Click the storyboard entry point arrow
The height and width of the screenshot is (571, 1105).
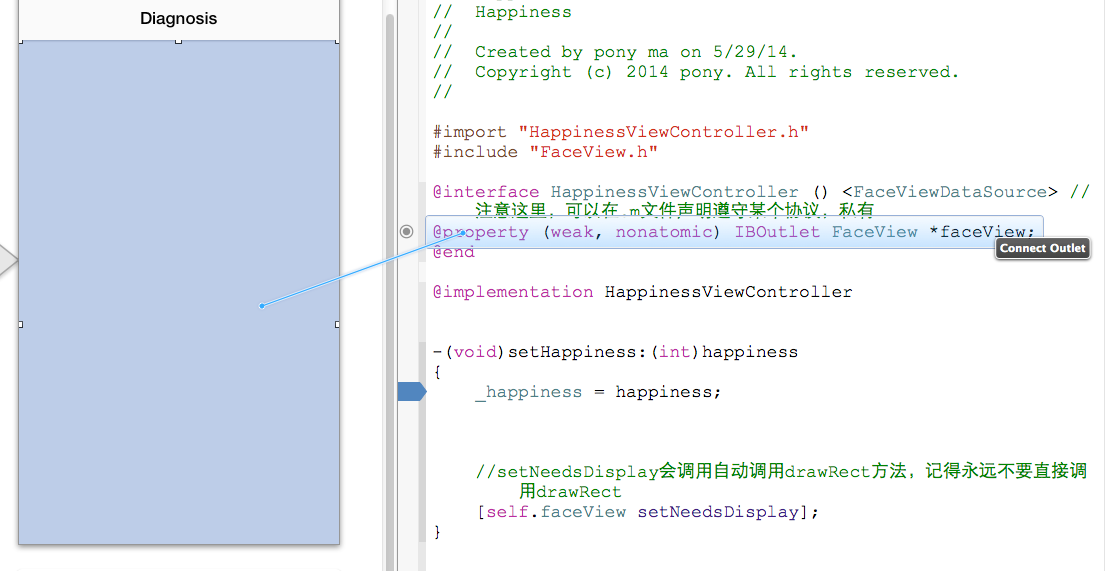click(8, 259)
